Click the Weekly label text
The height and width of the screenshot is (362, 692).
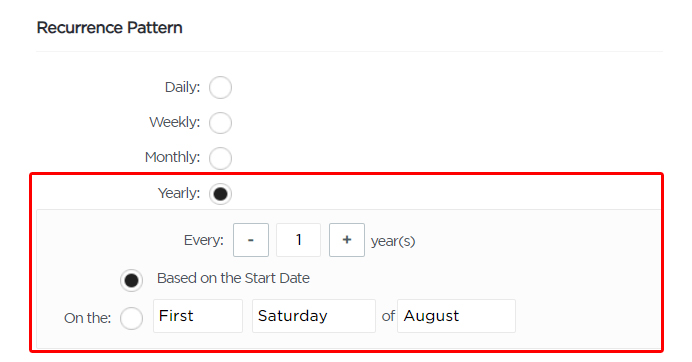(x=175, y=122)
